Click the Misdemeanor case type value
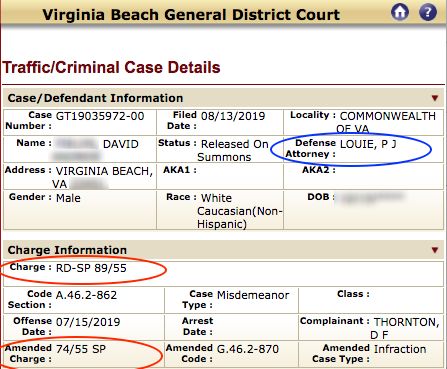447x369 pixels. click(253, 295)
